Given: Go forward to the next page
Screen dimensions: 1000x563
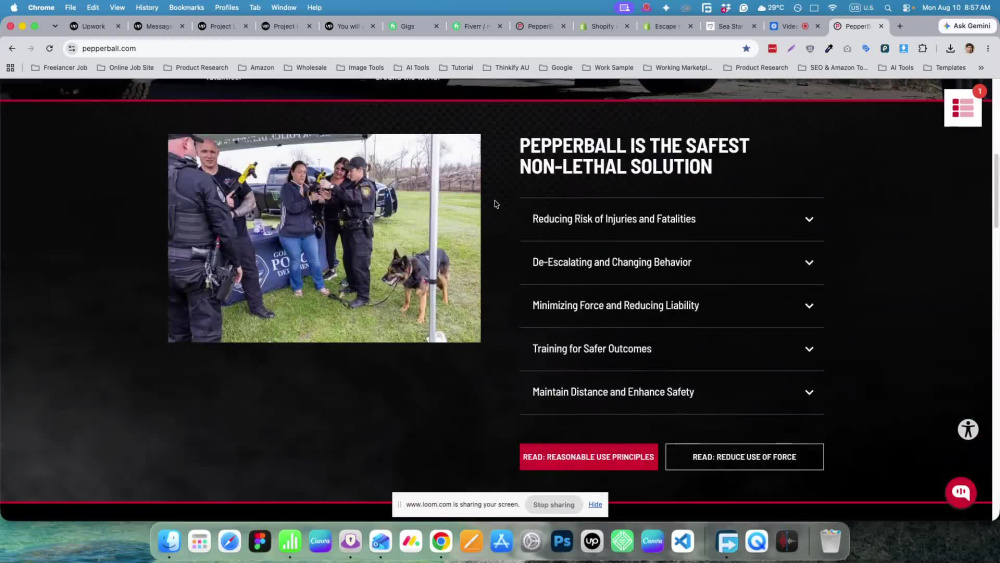Looking at the screenshot, I should (31, 48).
